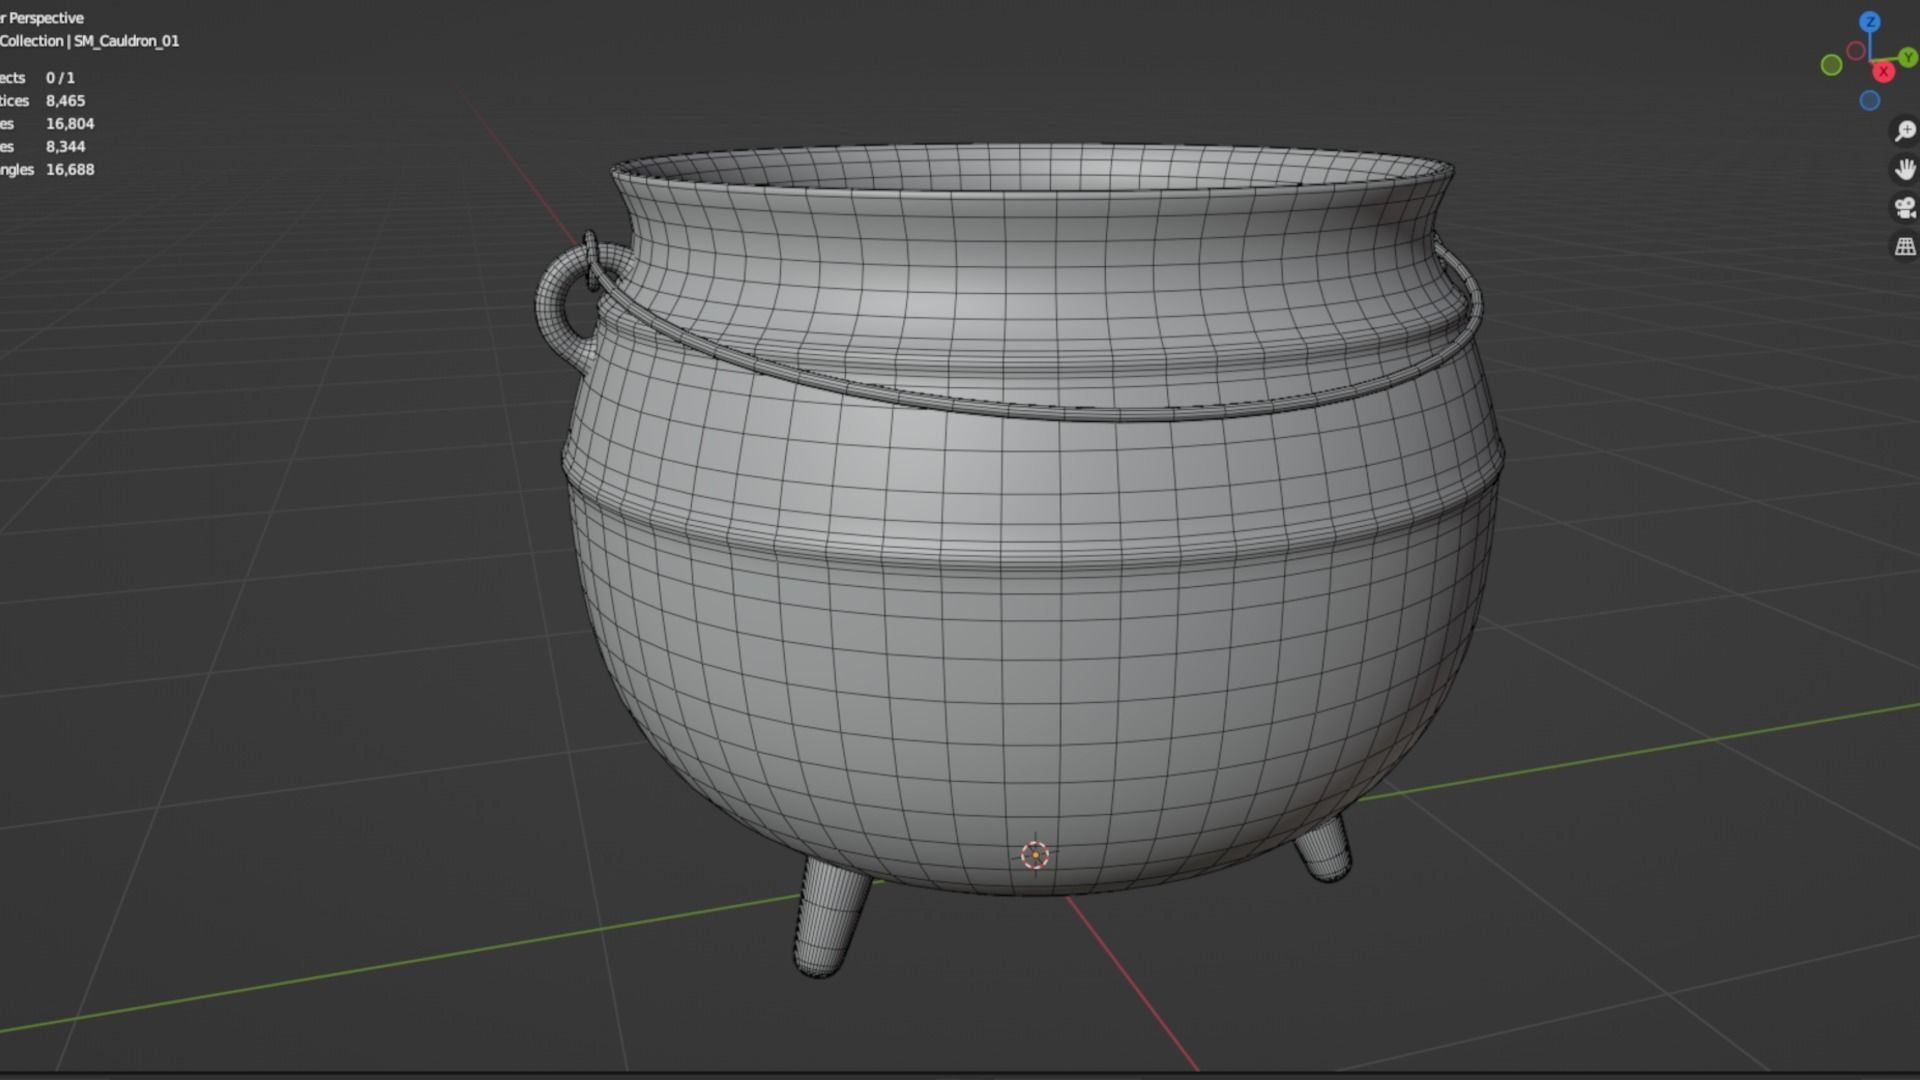This screenshot has height=1080, width=1920.
Task: Click the 3D cursor at the cauldron base
Action: tap(1035, 855)
